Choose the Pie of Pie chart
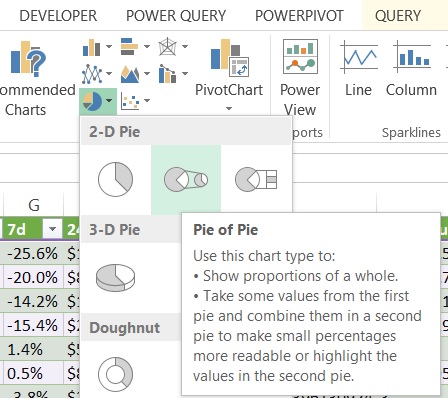448x398 pixels. tap(186, 179)
